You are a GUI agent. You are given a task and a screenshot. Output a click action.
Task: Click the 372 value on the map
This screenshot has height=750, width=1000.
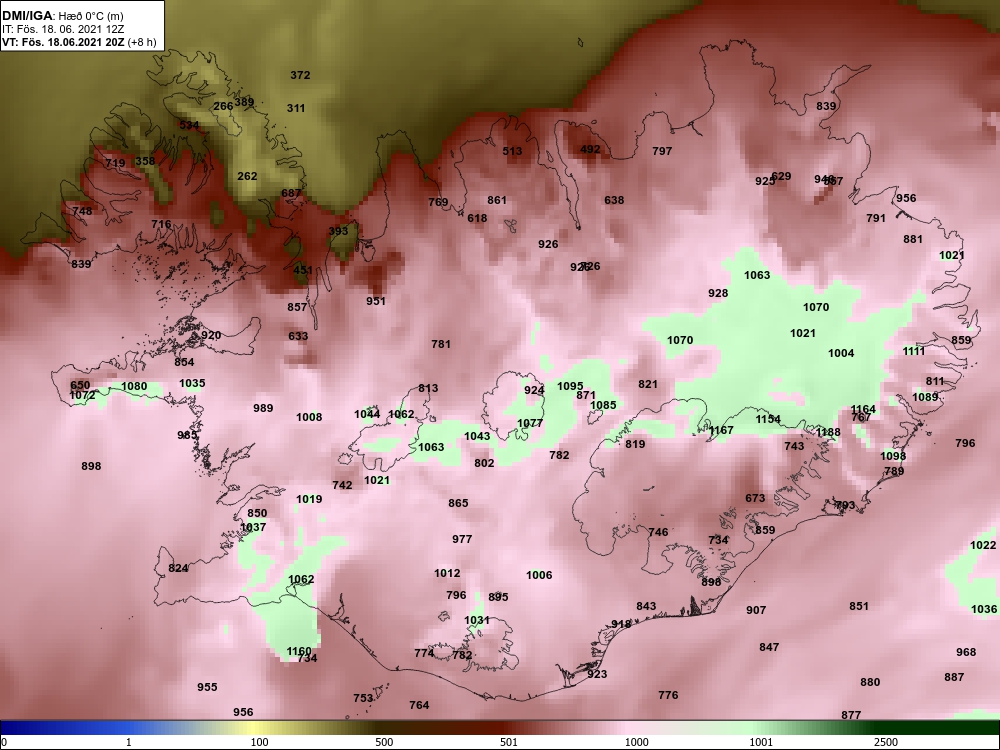300,75
